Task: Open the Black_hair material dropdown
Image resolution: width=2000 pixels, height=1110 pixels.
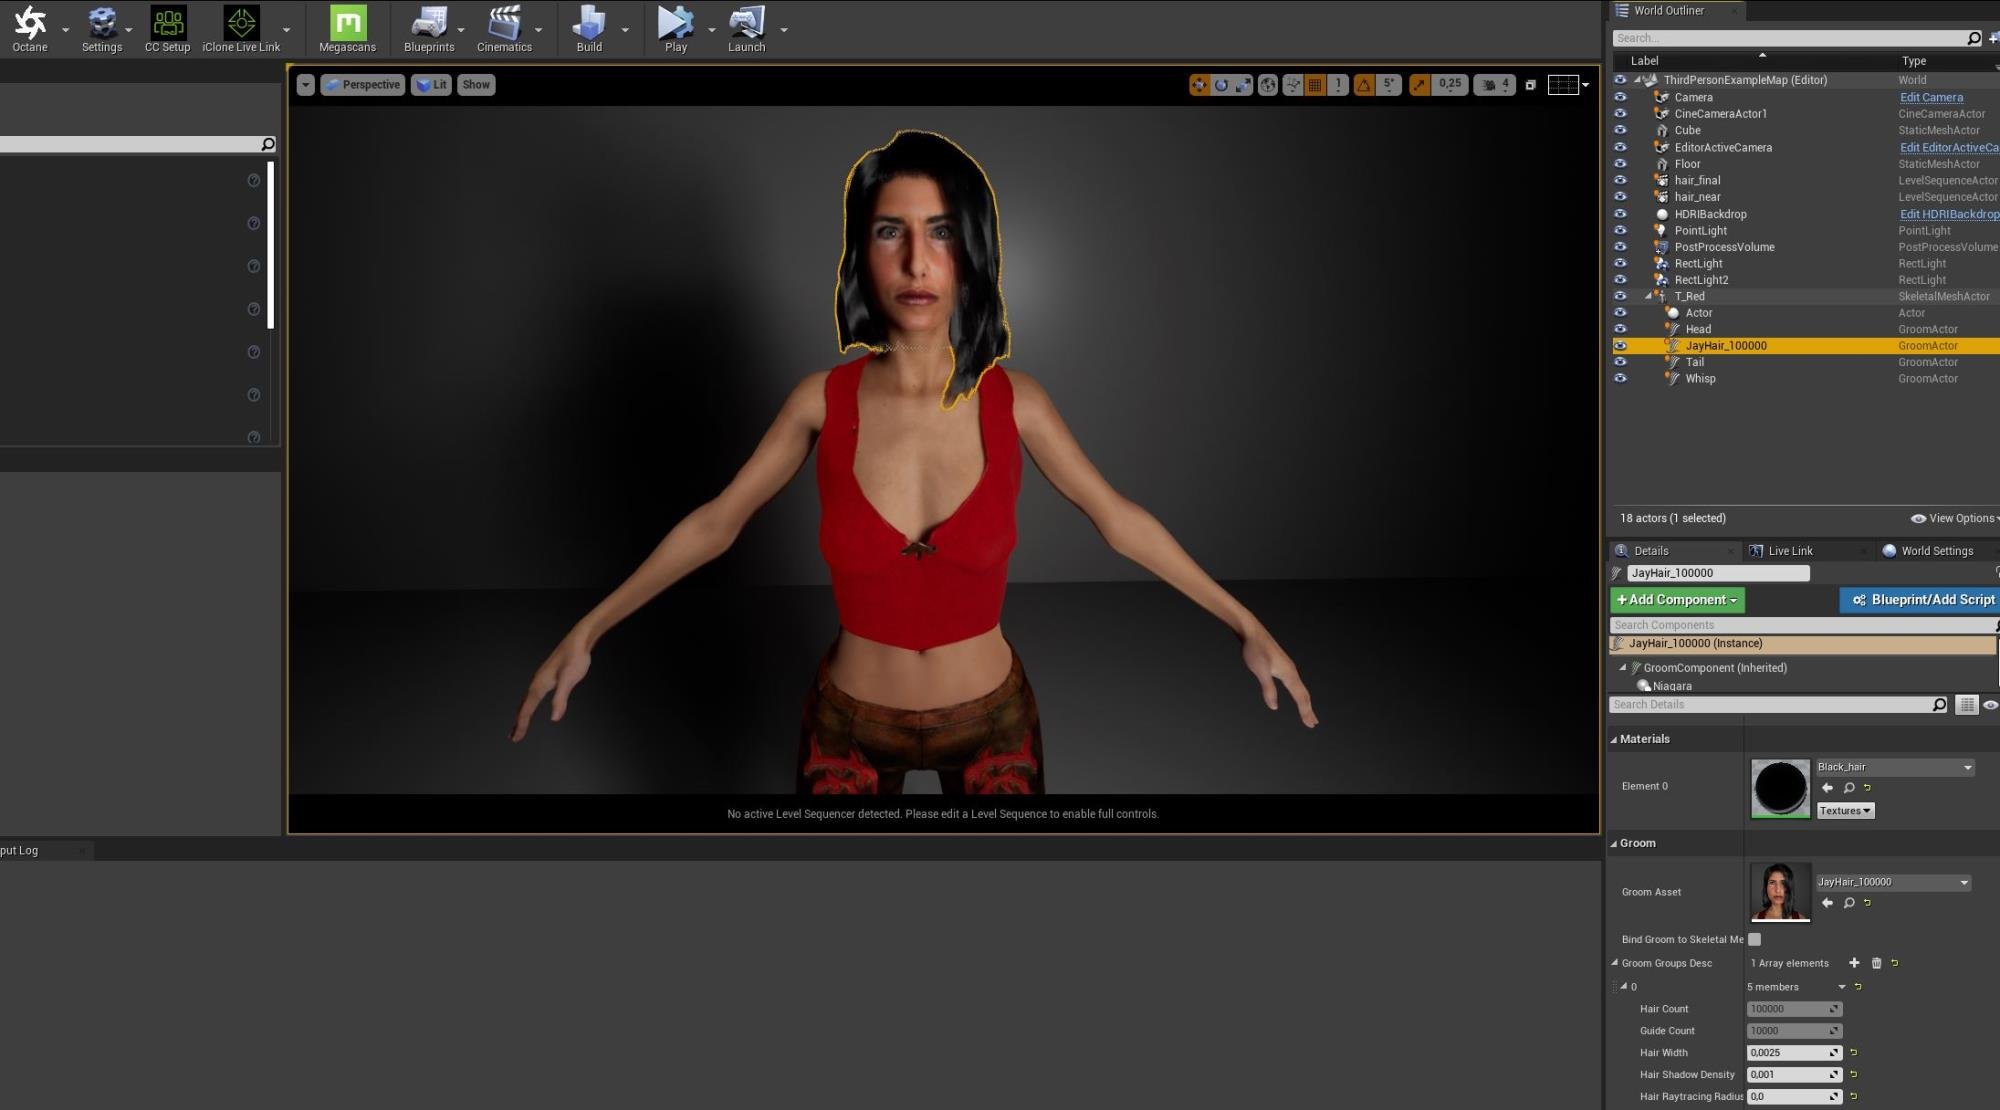Action: pos(1967,767)
